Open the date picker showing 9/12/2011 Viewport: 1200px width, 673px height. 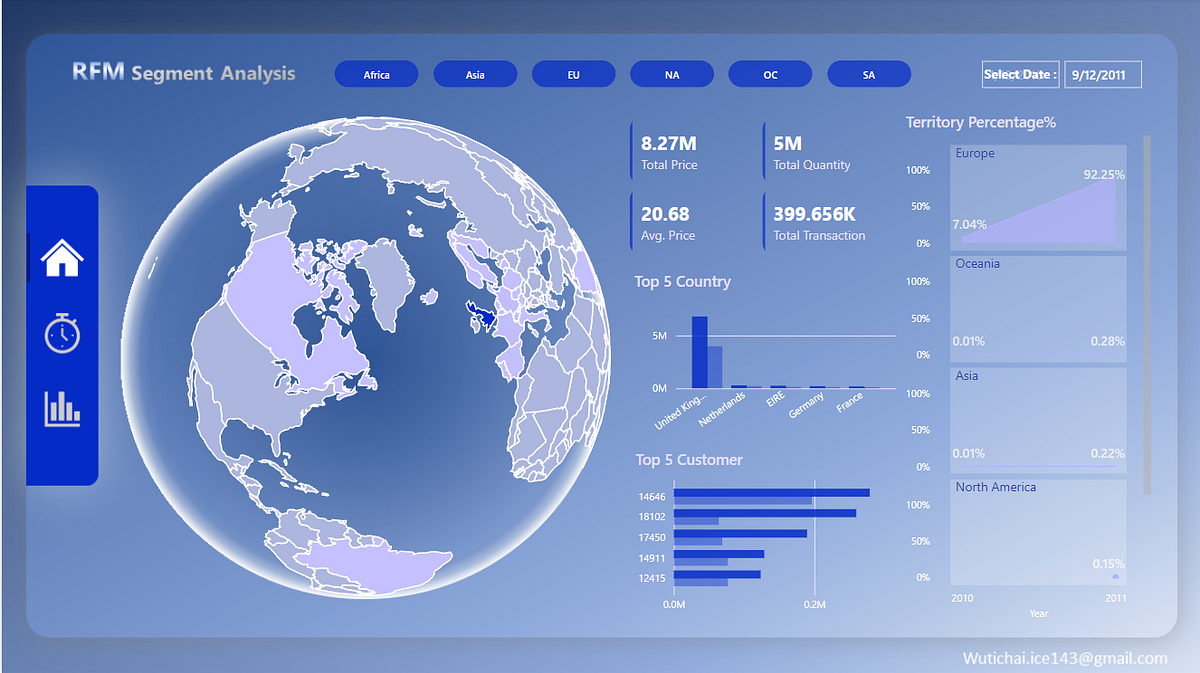pos(1102,74)
